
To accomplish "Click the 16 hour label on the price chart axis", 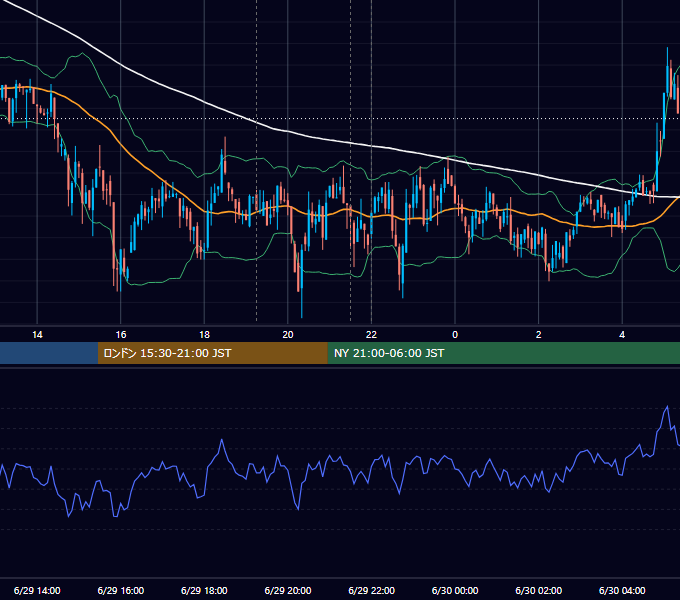I will coord(121,335).
